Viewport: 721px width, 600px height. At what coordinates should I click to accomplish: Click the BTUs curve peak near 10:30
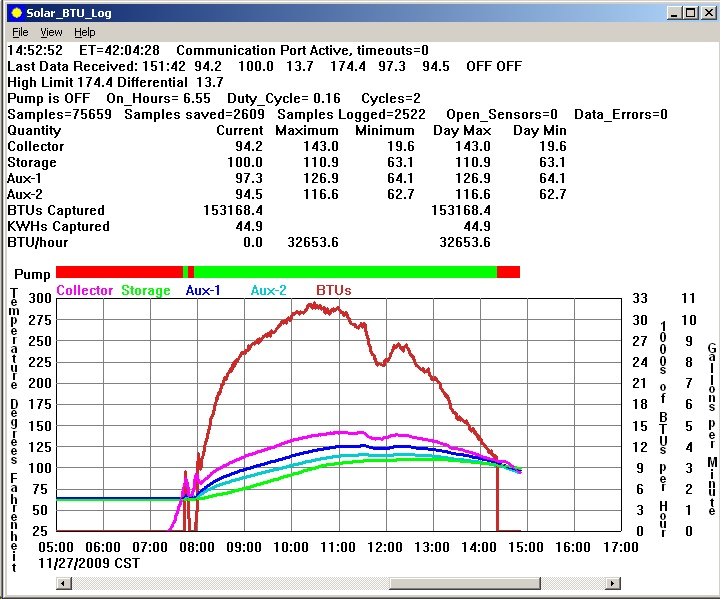tap(314, 304)
